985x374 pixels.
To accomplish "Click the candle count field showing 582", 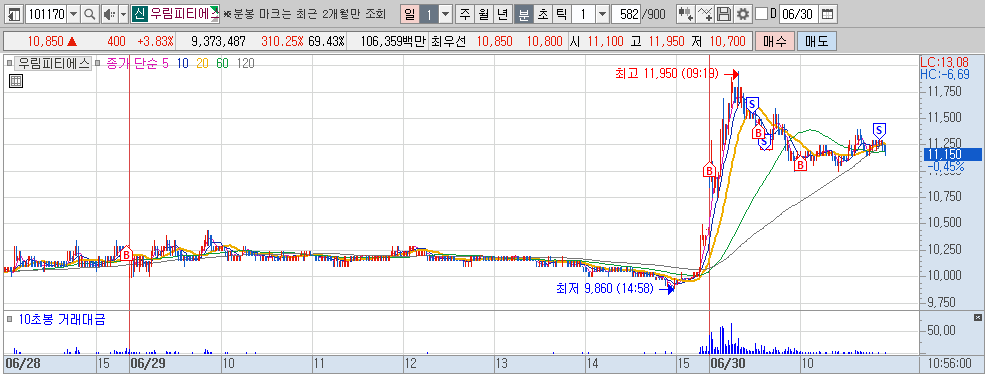I will pos(626,13).
